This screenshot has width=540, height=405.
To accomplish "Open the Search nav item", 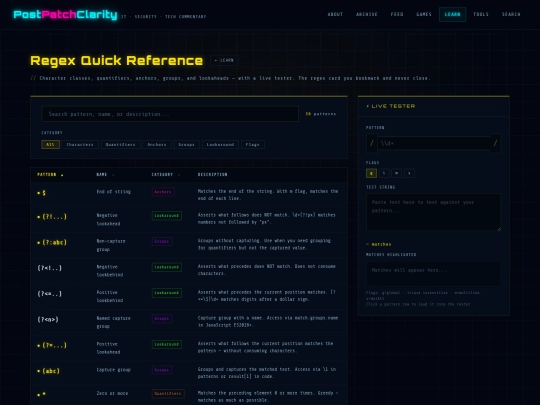I will pos(511,14).
